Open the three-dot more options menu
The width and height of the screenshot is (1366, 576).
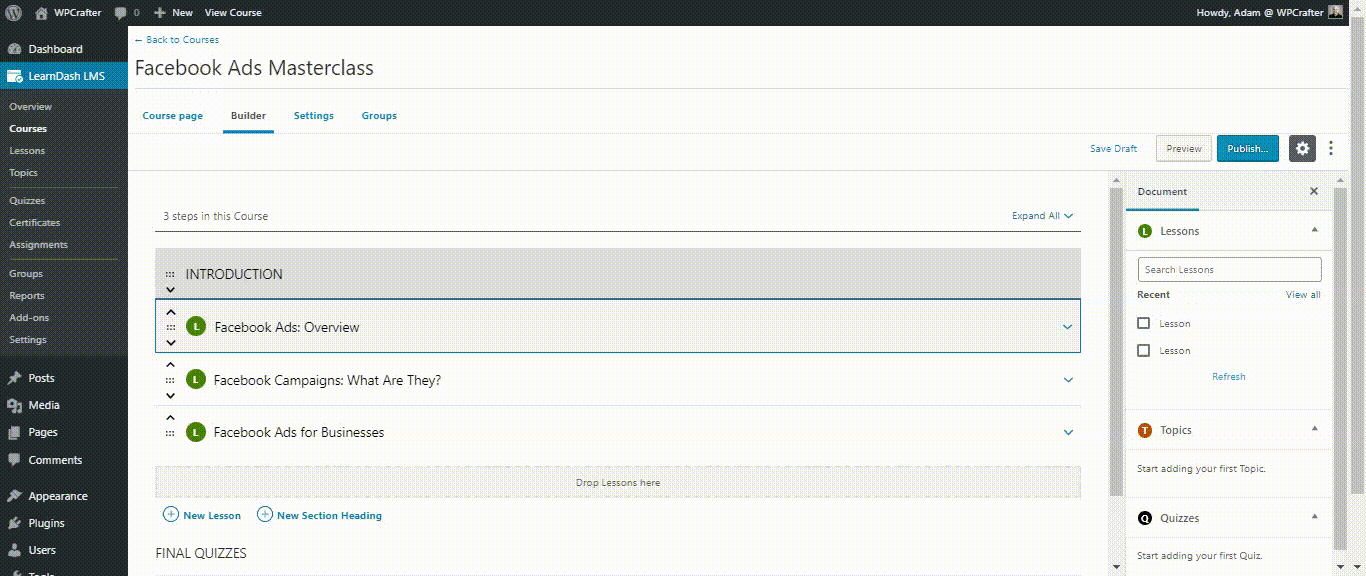point(1331,148)
